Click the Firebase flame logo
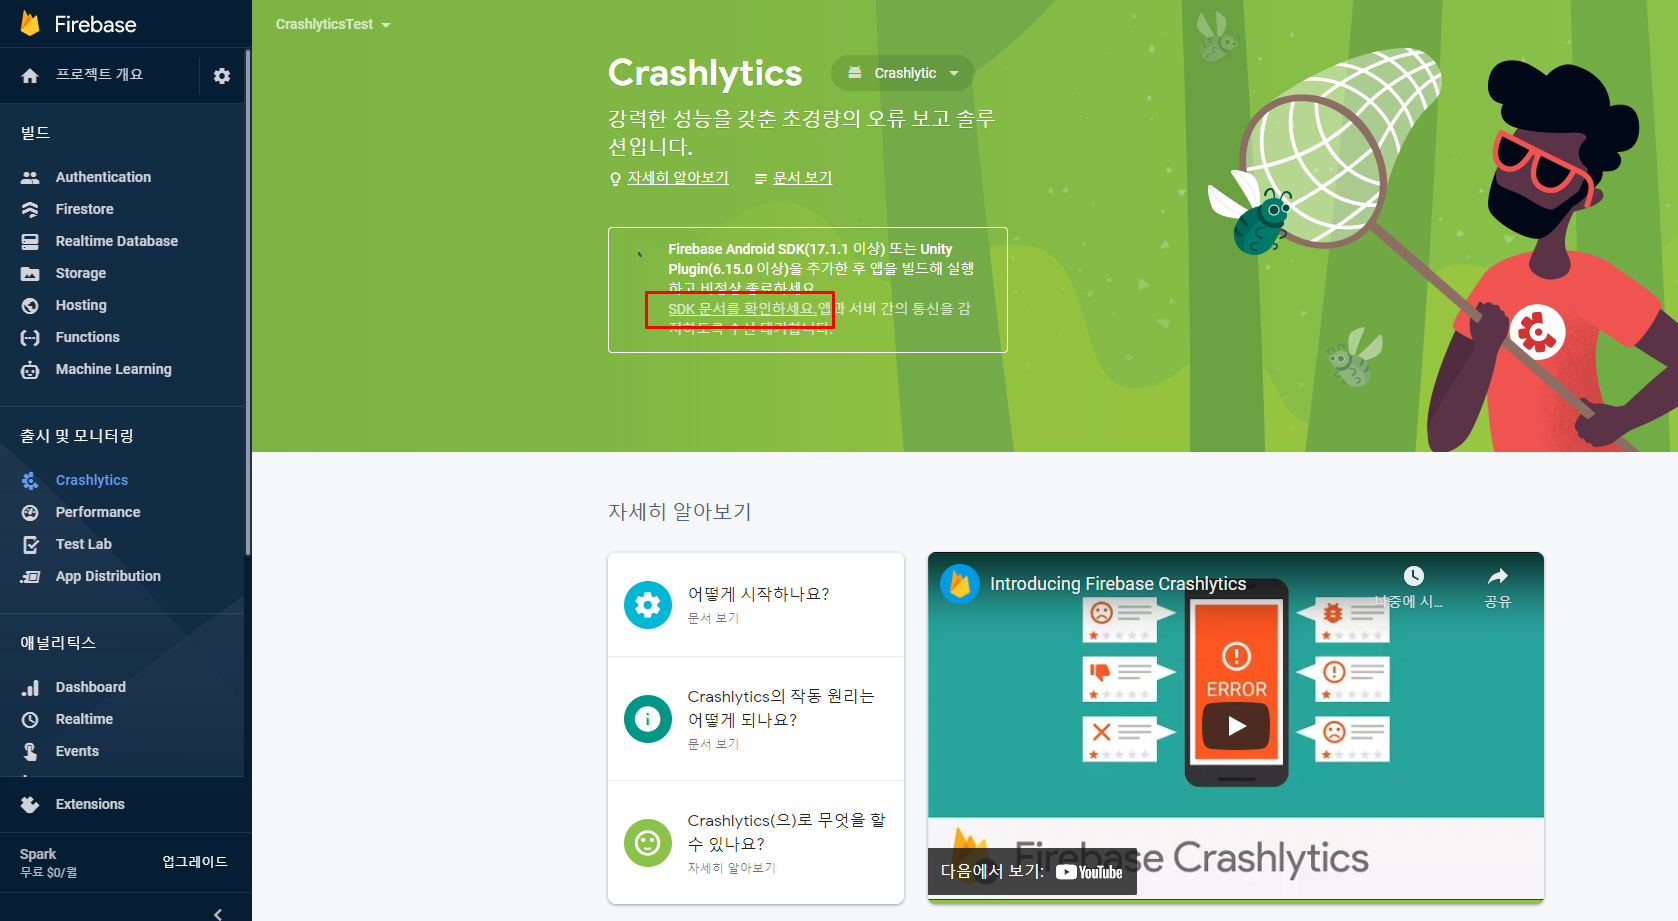1678x921 pixels. coord(30,24)
